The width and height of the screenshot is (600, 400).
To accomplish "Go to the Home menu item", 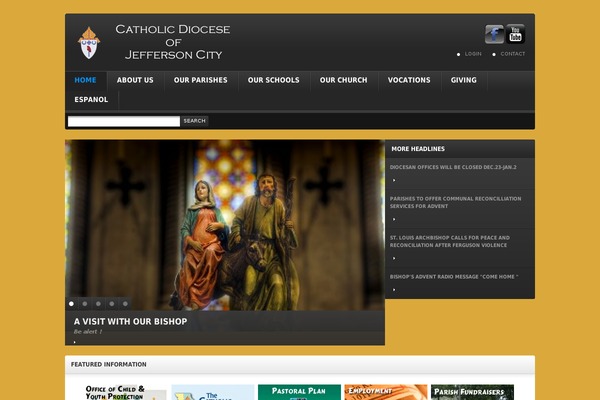I will tap(85, 80).
